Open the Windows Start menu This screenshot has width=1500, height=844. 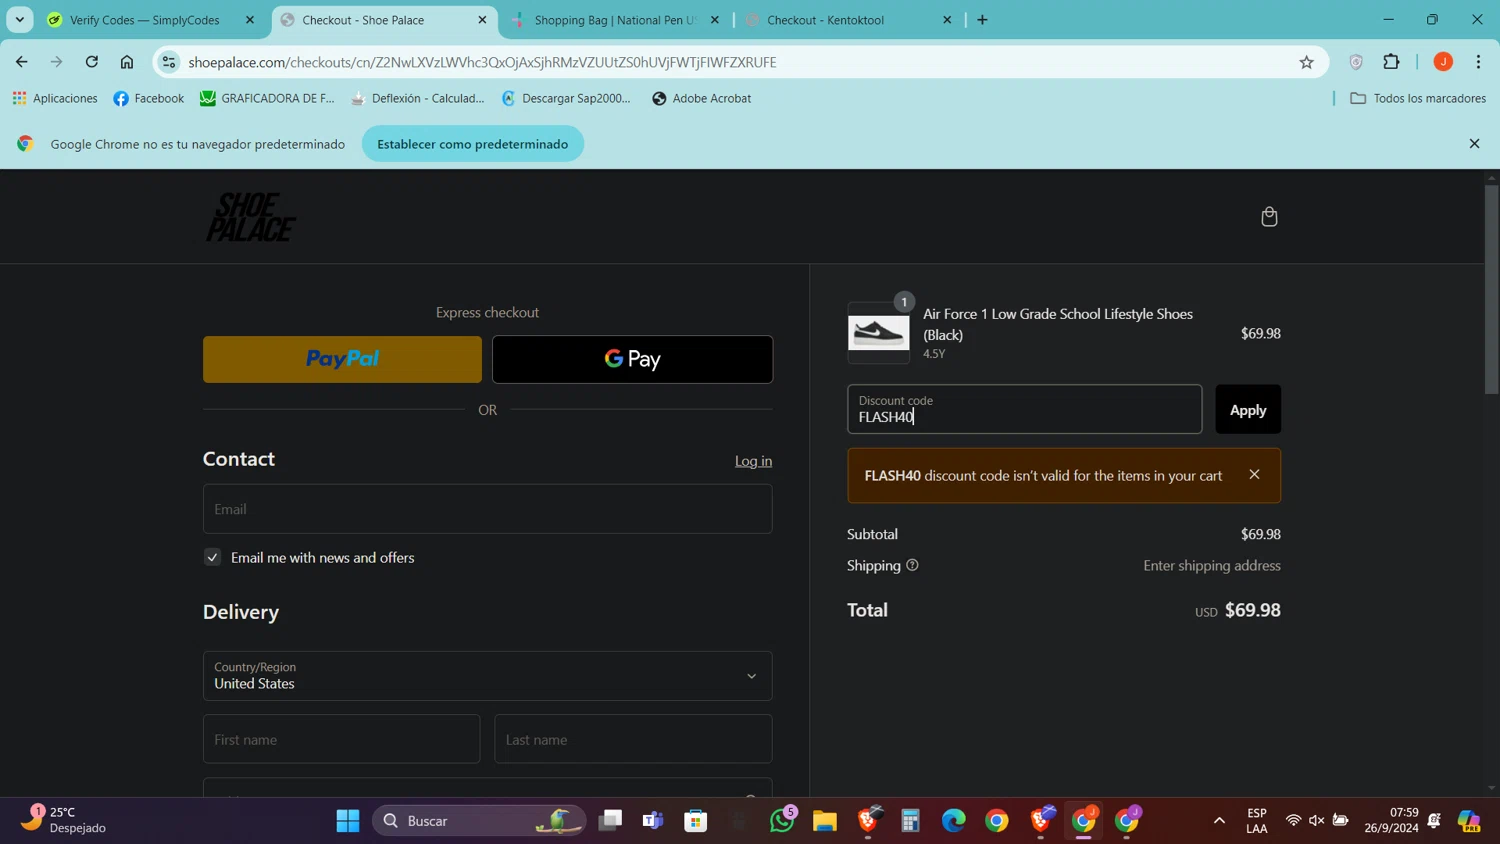tap(348, 821)
